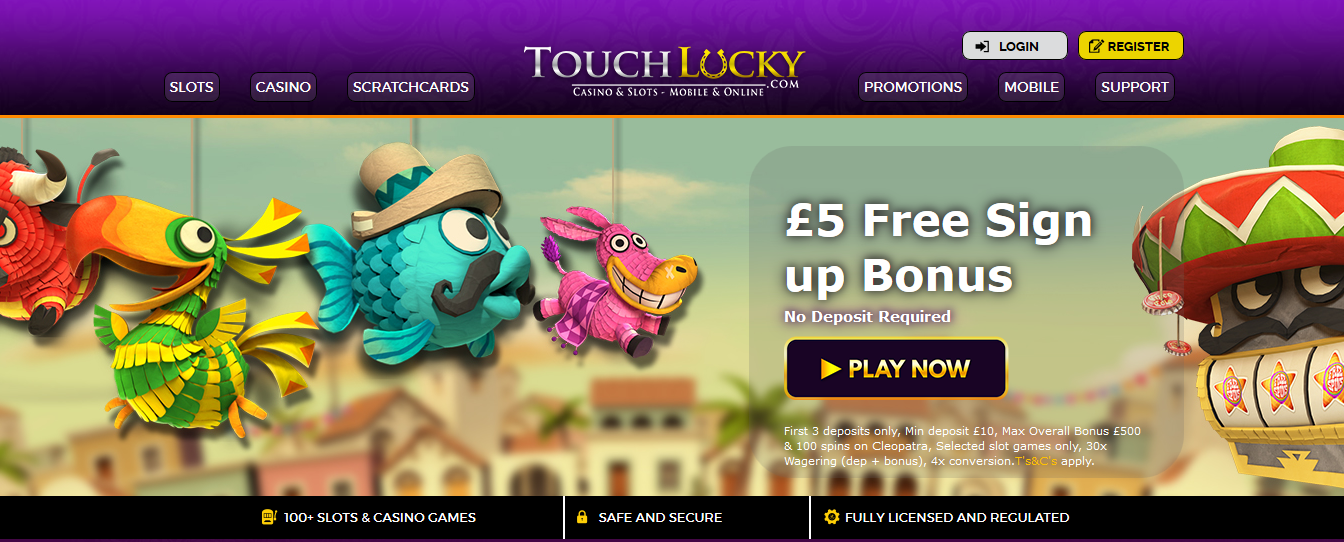
Task: Open the Casino section
Action: 283,87
